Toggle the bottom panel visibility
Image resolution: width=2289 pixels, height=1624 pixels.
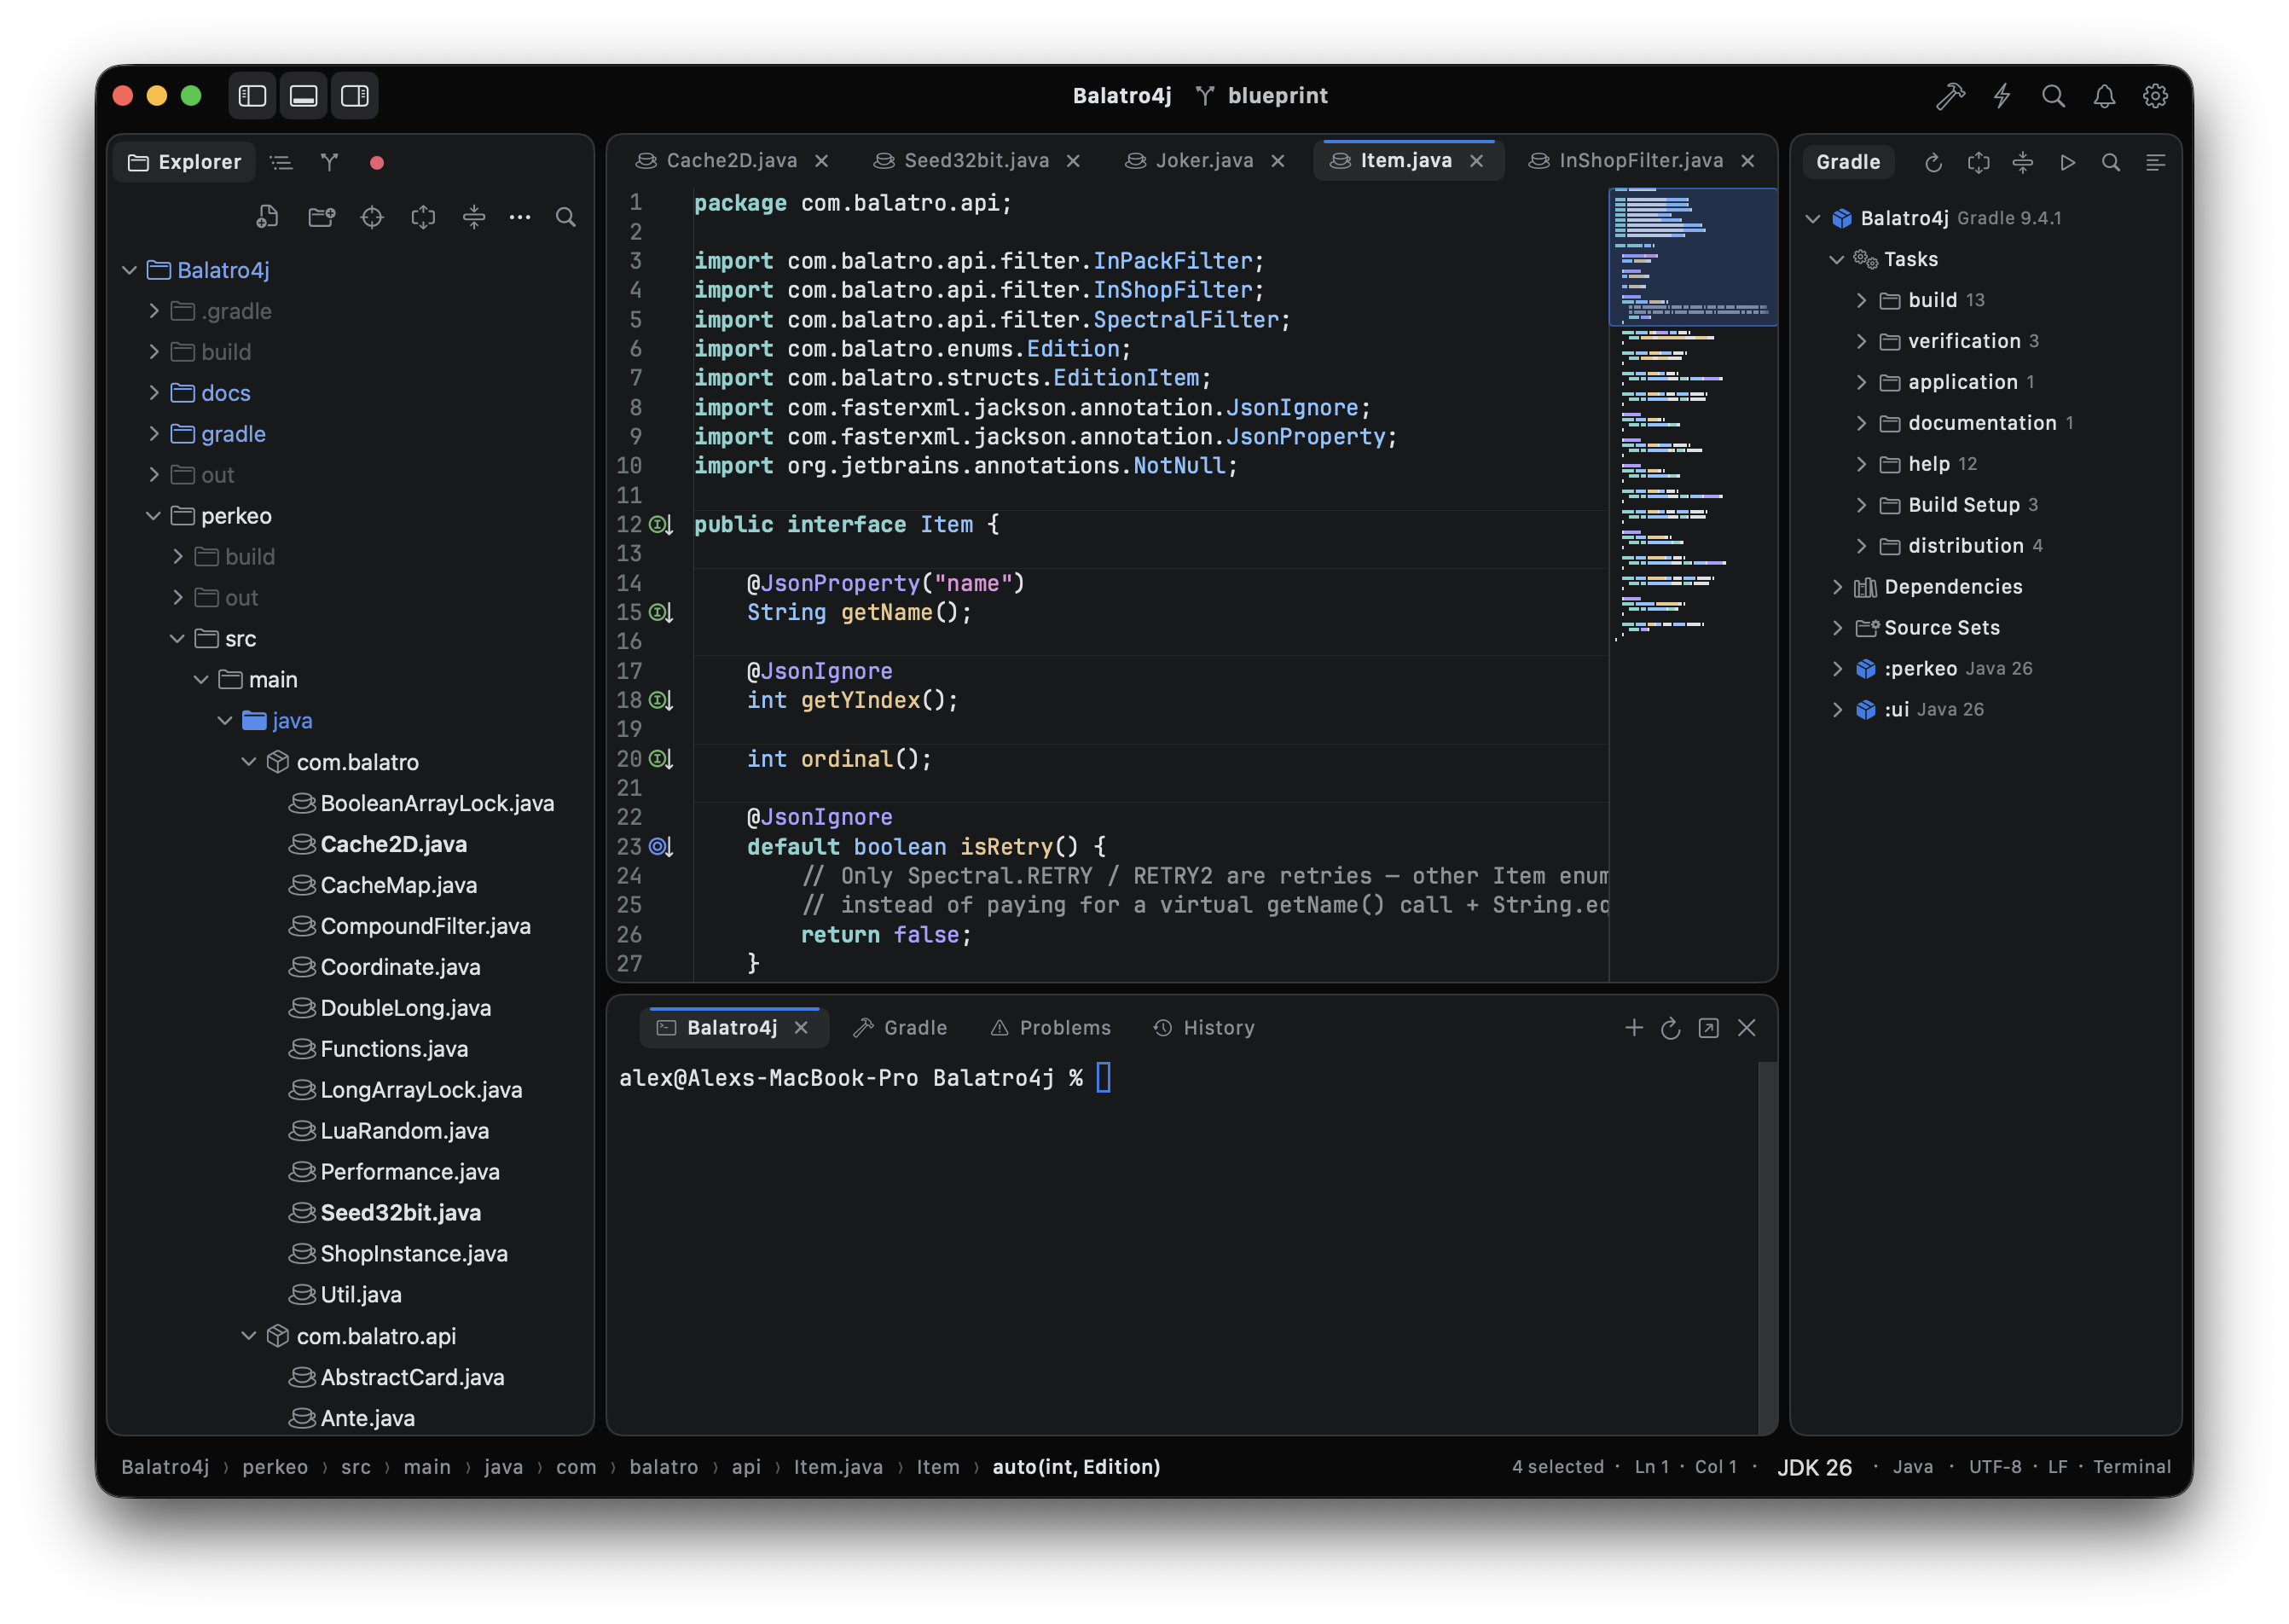303,96
